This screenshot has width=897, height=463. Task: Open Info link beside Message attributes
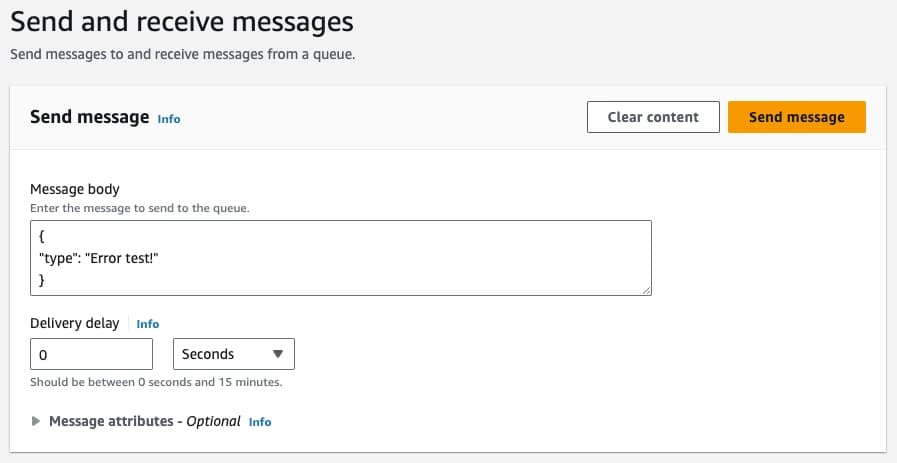click(259, 422)
